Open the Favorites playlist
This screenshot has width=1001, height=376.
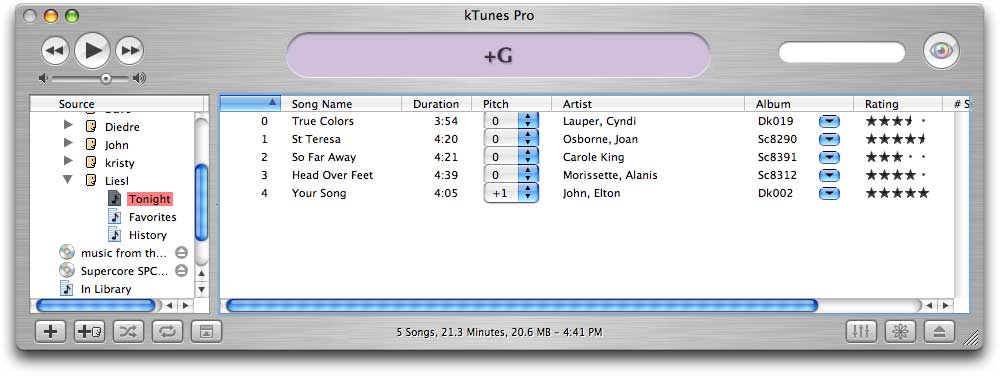pos(153,217)
